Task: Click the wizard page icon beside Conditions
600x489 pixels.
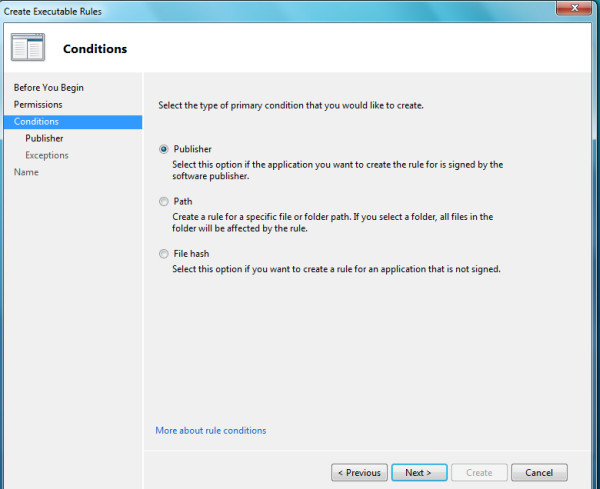Action: point(28,47)
